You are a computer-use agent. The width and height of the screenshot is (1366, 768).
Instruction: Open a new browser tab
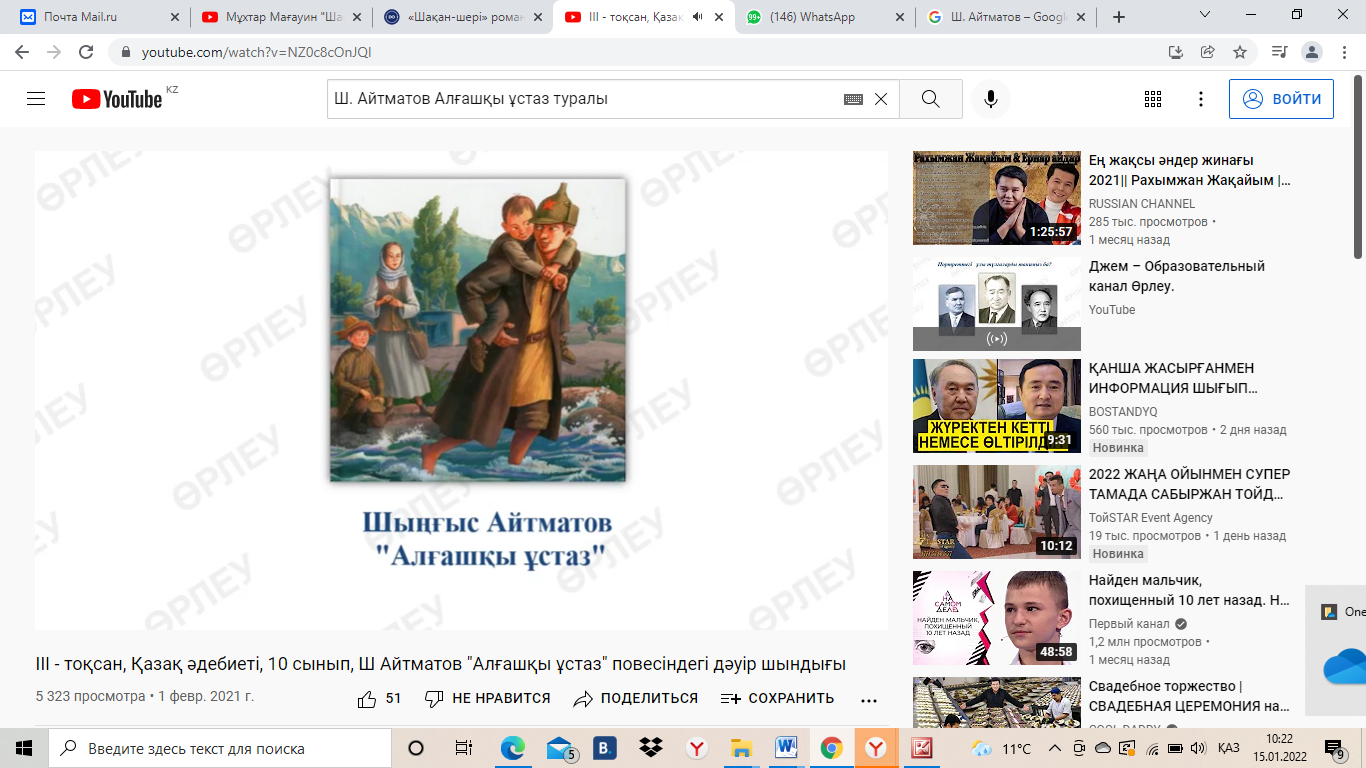[x=1119, y=17]
